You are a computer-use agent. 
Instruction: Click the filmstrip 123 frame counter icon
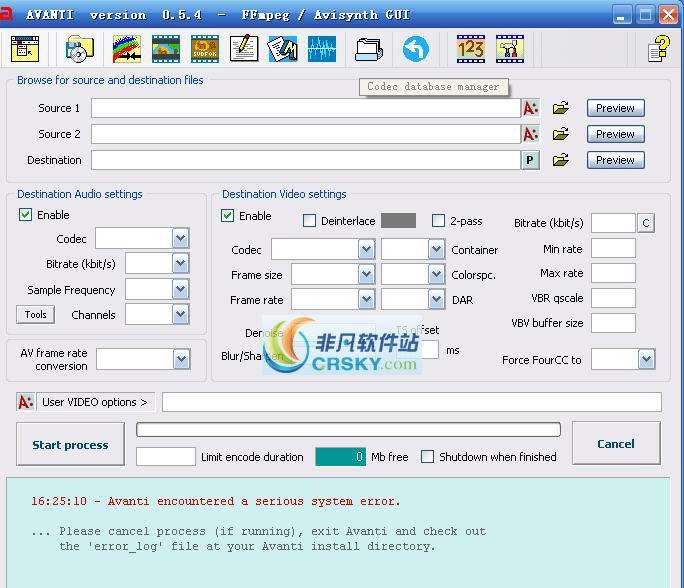[470, 49]
